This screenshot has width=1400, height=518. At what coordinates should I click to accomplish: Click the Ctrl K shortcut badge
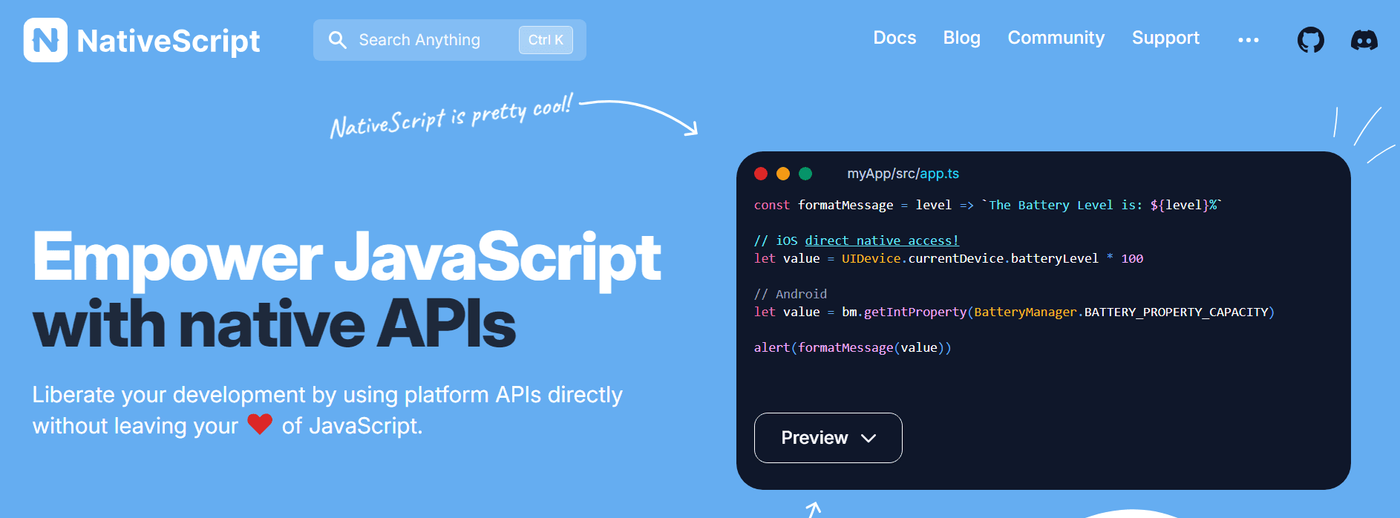click(x=545, y=40)
